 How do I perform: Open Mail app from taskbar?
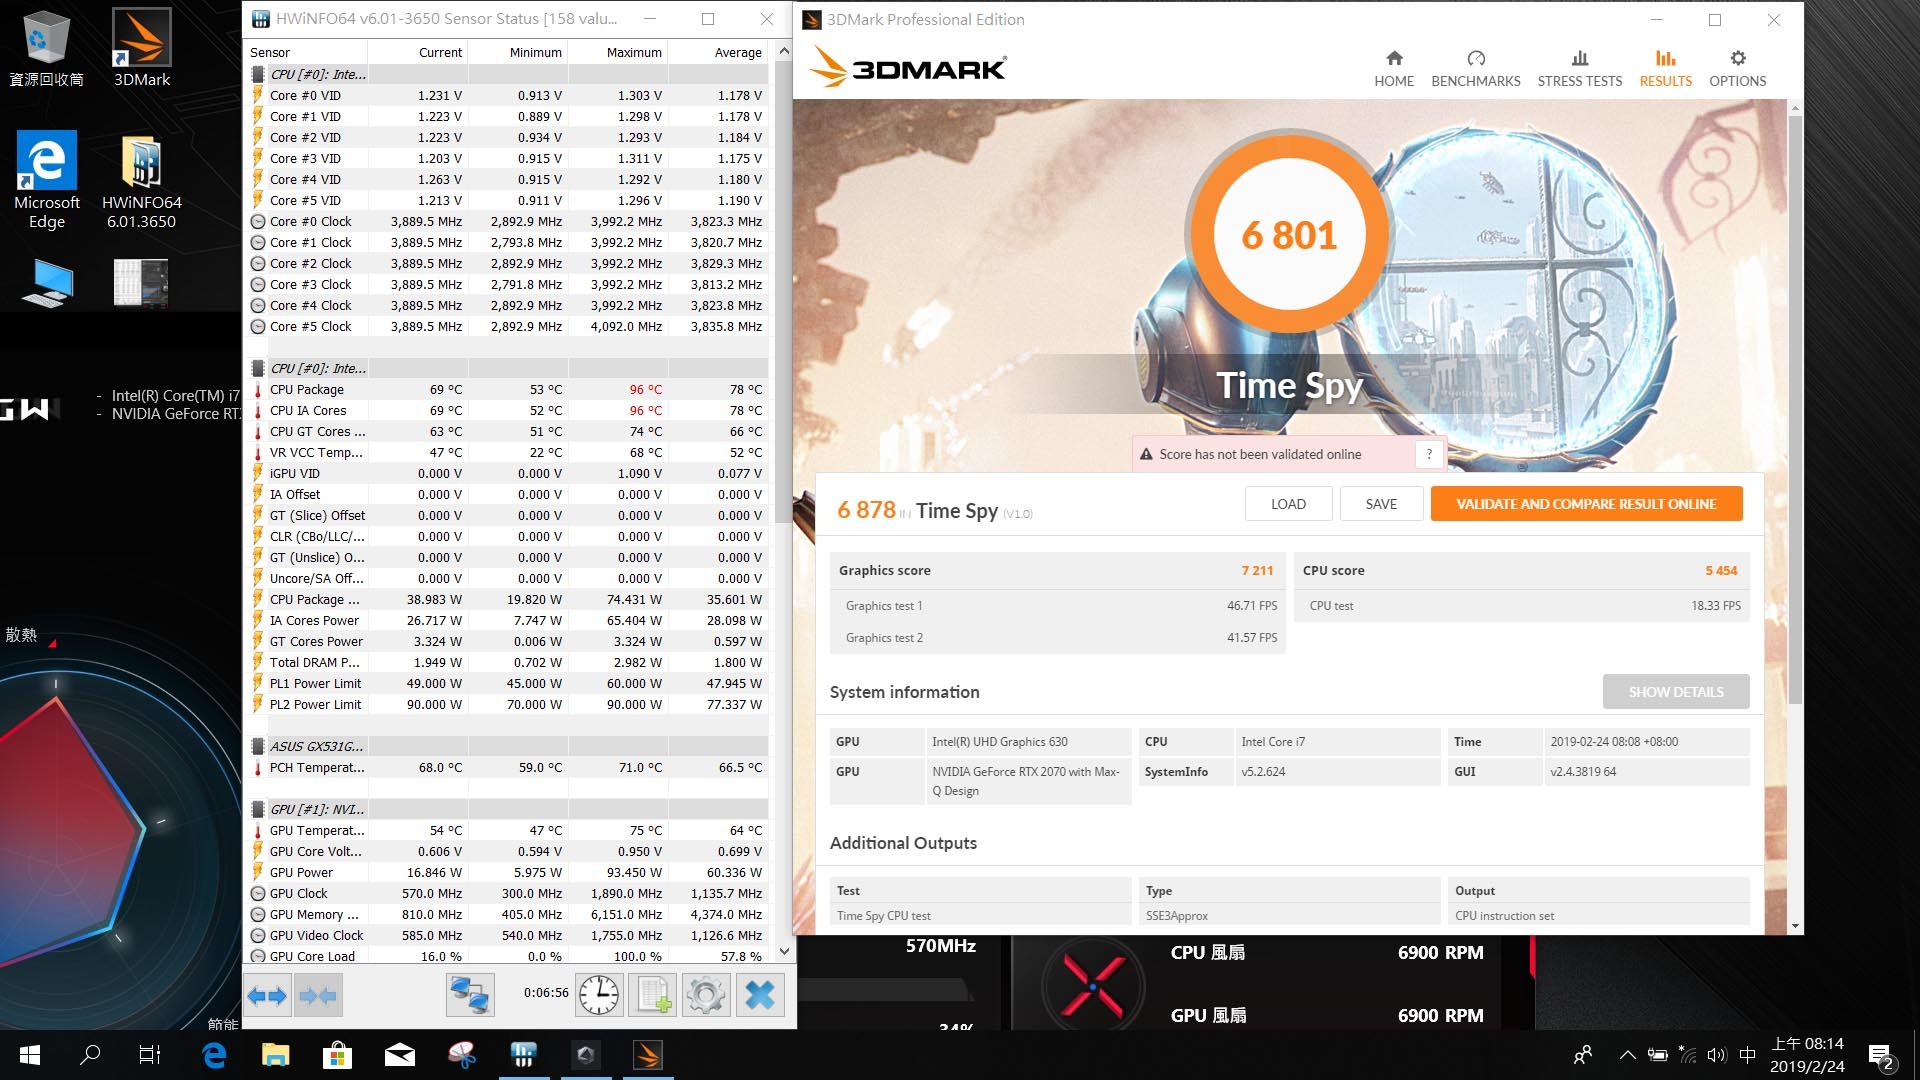coord(399,1055)
